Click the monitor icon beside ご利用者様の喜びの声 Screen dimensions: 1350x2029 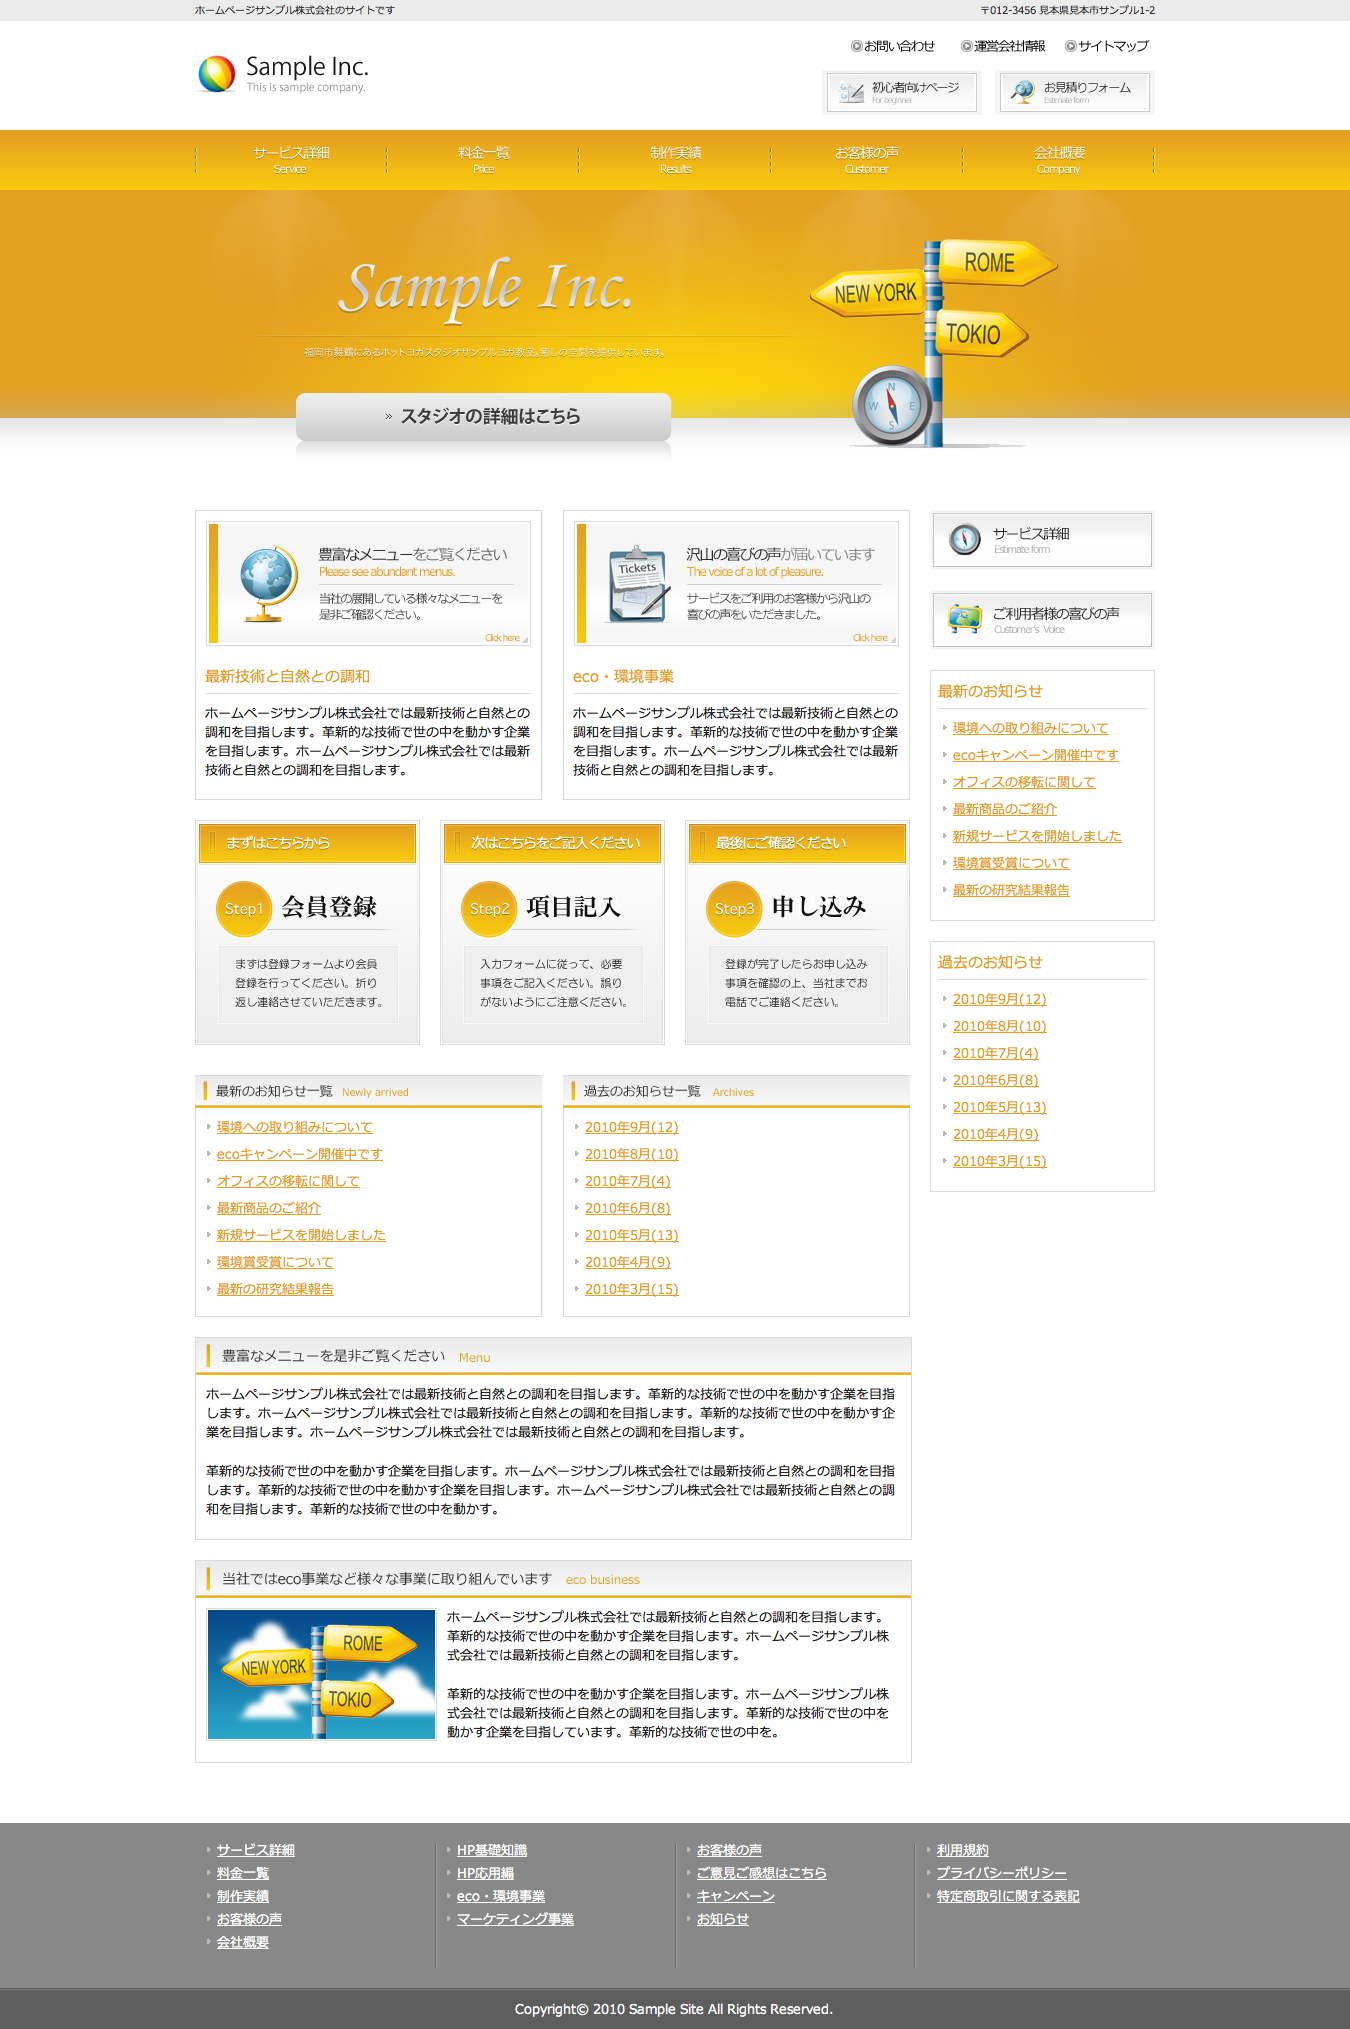click(964, 620)
